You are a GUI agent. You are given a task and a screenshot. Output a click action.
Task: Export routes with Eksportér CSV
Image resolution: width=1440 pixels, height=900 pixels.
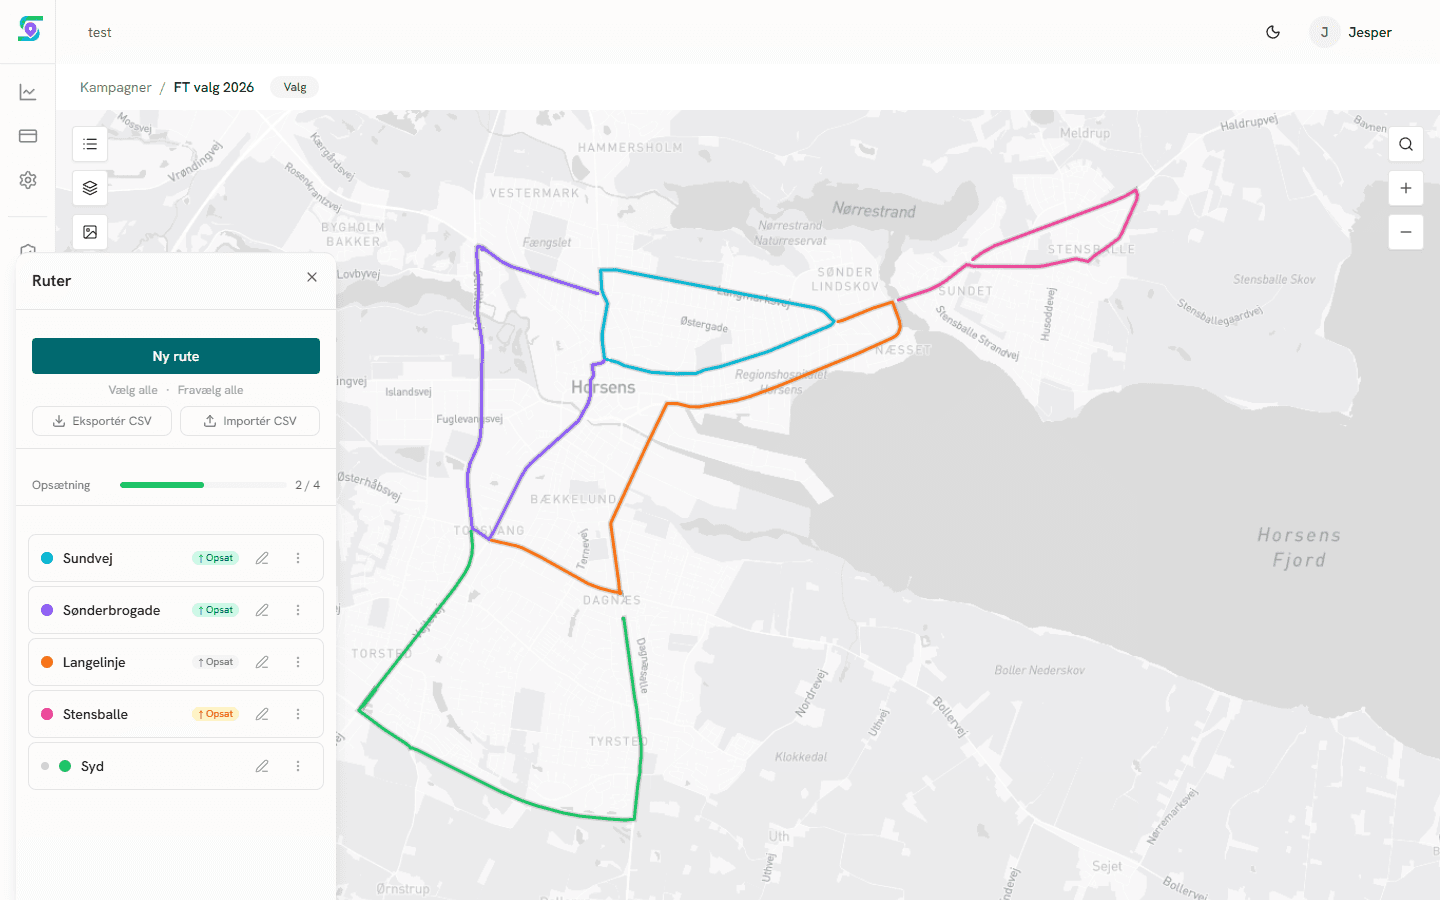(x=102, y=421)
